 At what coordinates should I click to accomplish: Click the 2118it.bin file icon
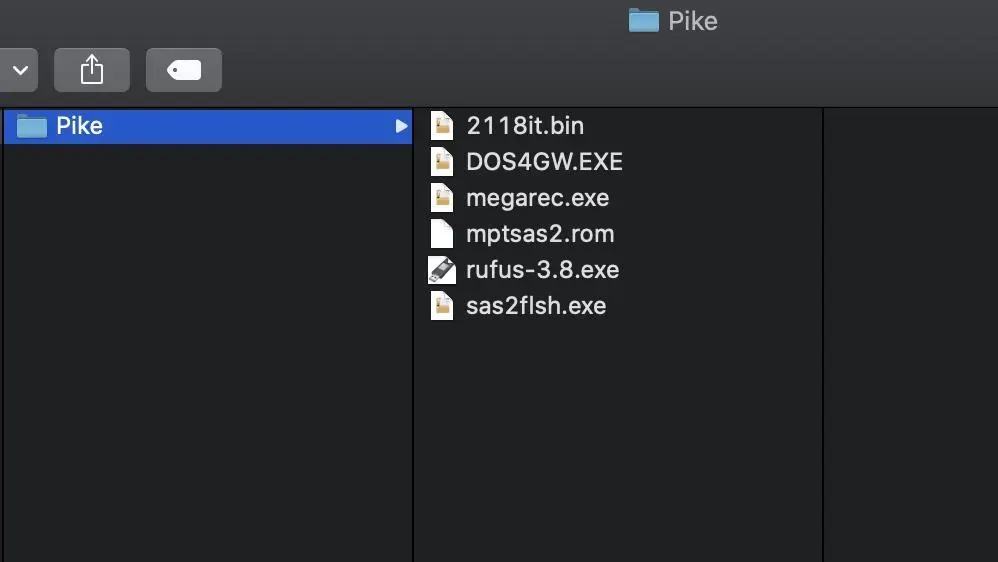[x=442, y=125]
